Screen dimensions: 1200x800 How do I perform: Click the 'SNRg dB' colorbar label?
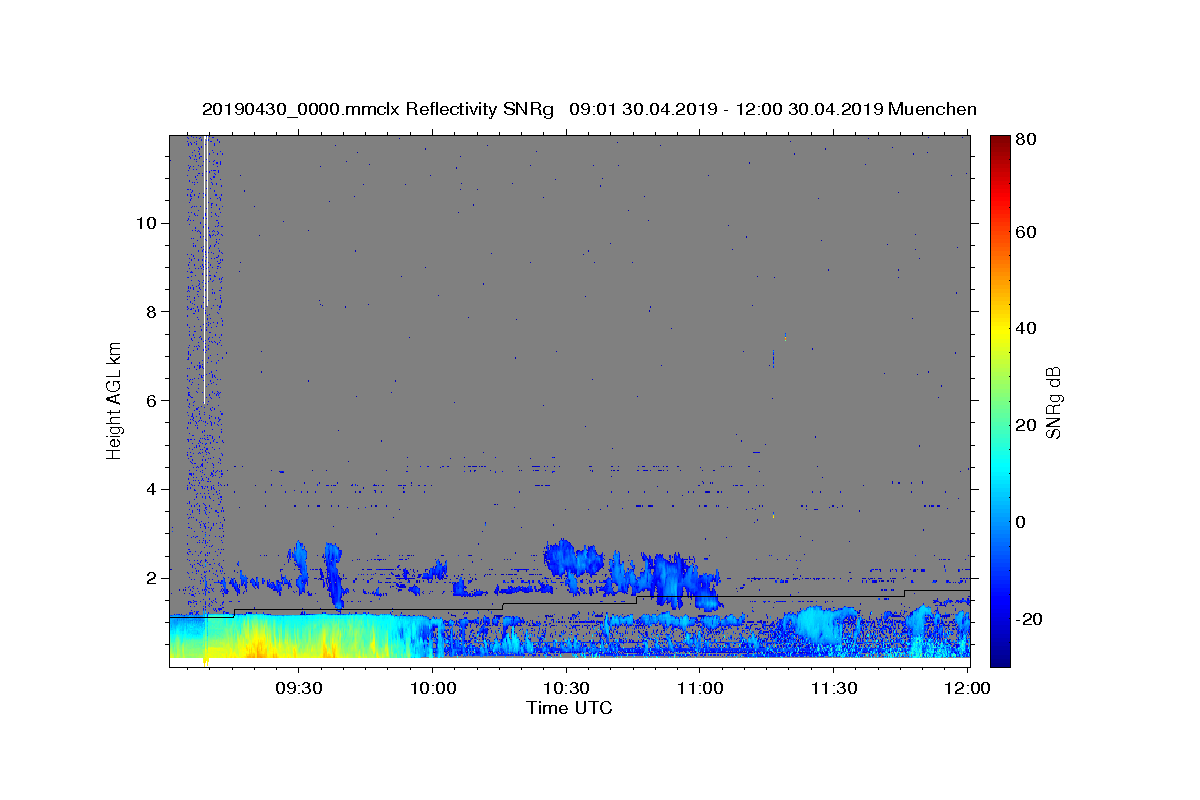click(1053, 402)
